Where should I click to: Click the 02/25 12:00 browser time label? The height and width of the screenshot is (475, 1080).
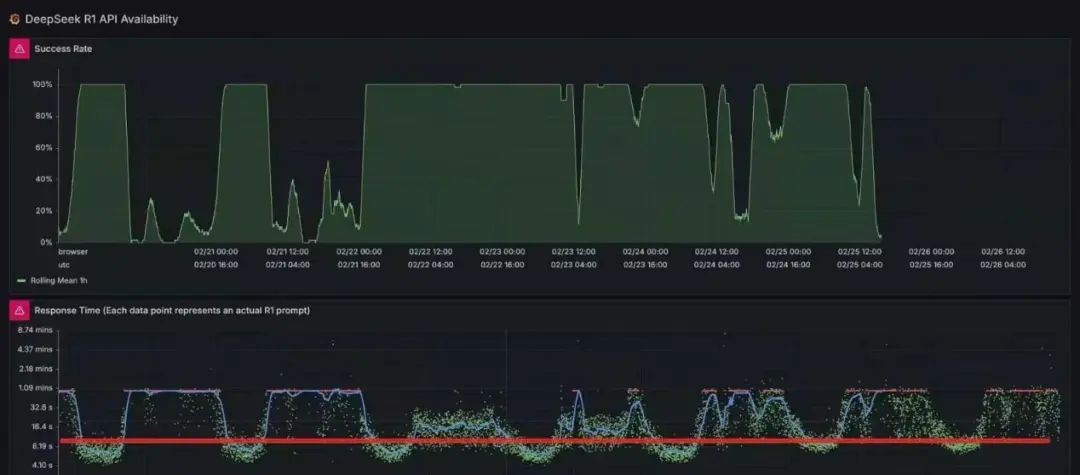click(x=860, y=252)
